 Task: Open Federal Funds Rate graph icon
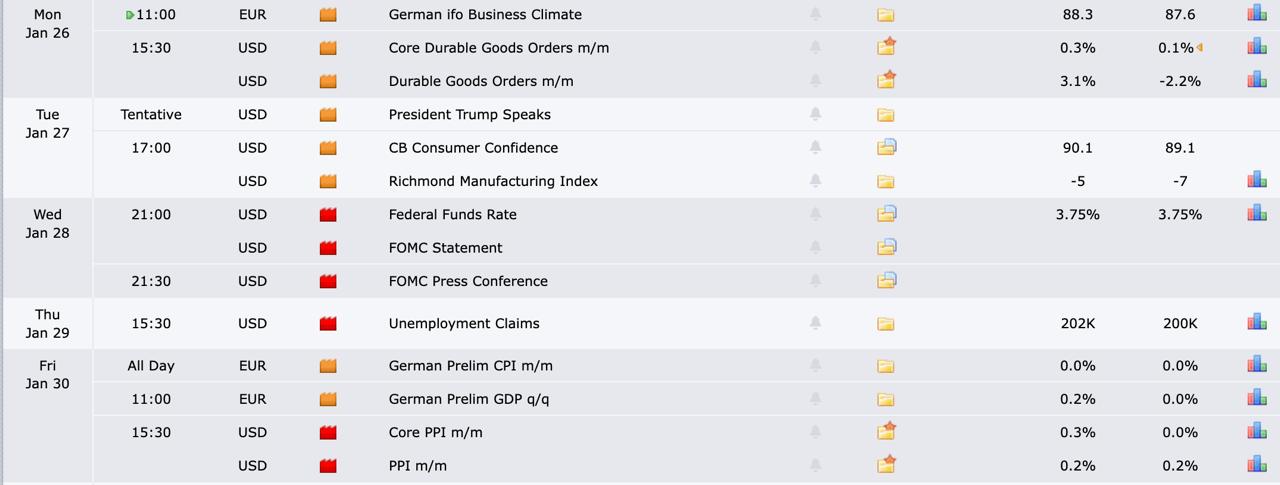pos(1256,213)
